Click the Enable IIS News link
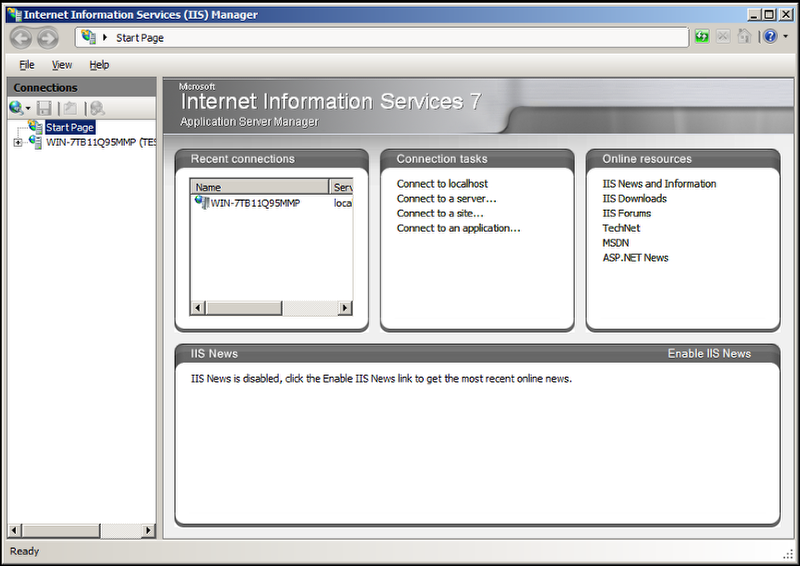The width and height of the screenshot is (800, 566). pyautogui.click(x=708, y=354)
